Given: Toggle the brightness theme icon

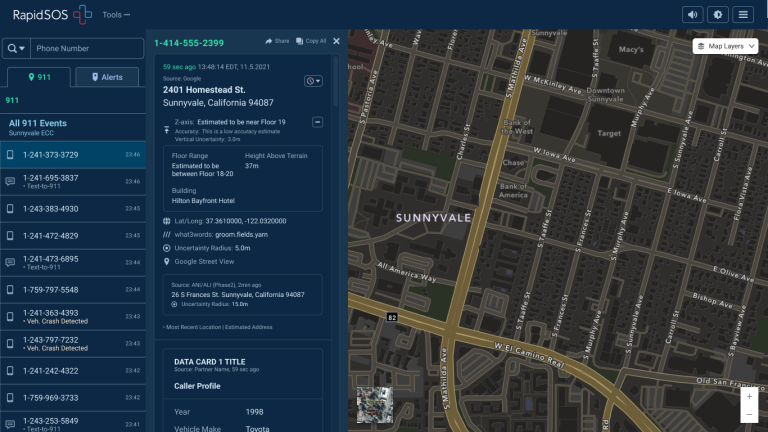Looking at the screenshot, I should (x=718, y=15).
